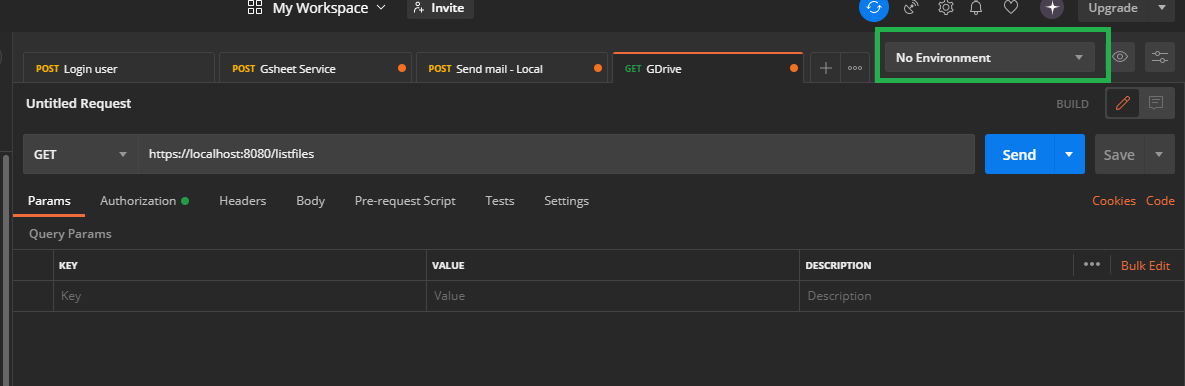1185x386 pixels.
Task: Click the Invite button
Action: [x=441, y=8]
